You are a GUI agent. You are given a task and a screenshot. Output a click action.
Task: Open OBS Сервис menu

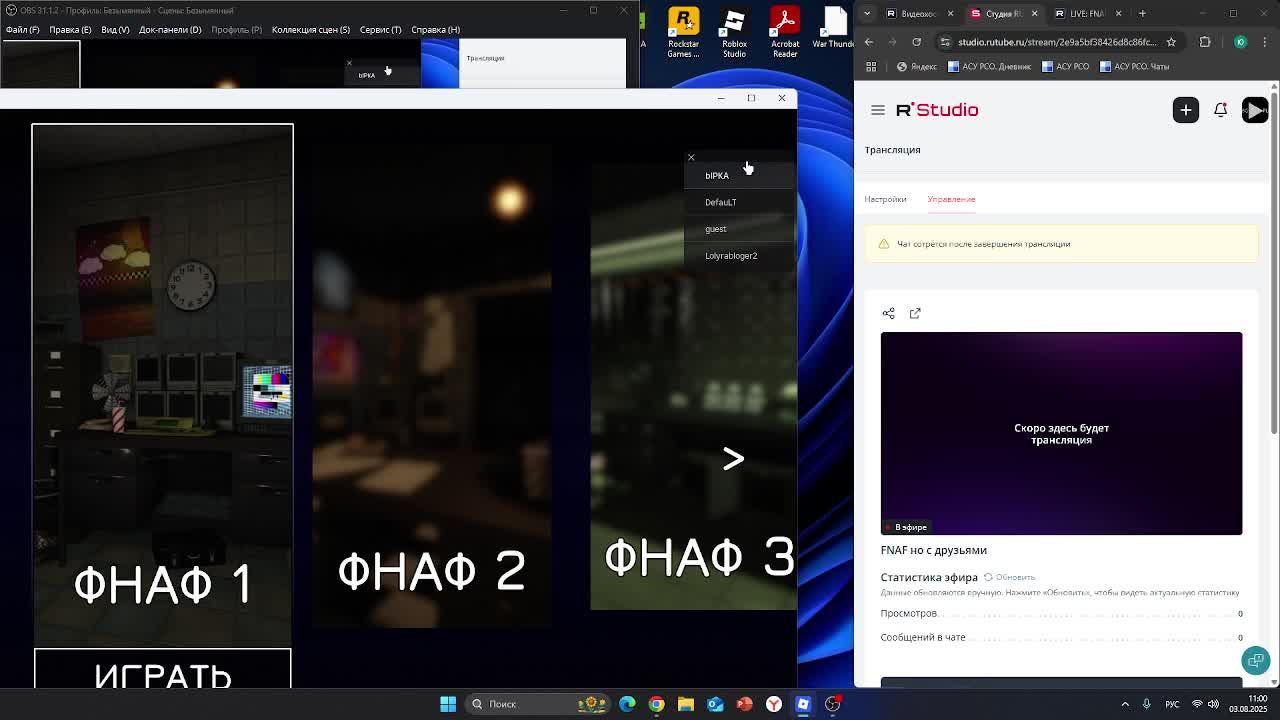pyautogui.click(x=380, y=29)
